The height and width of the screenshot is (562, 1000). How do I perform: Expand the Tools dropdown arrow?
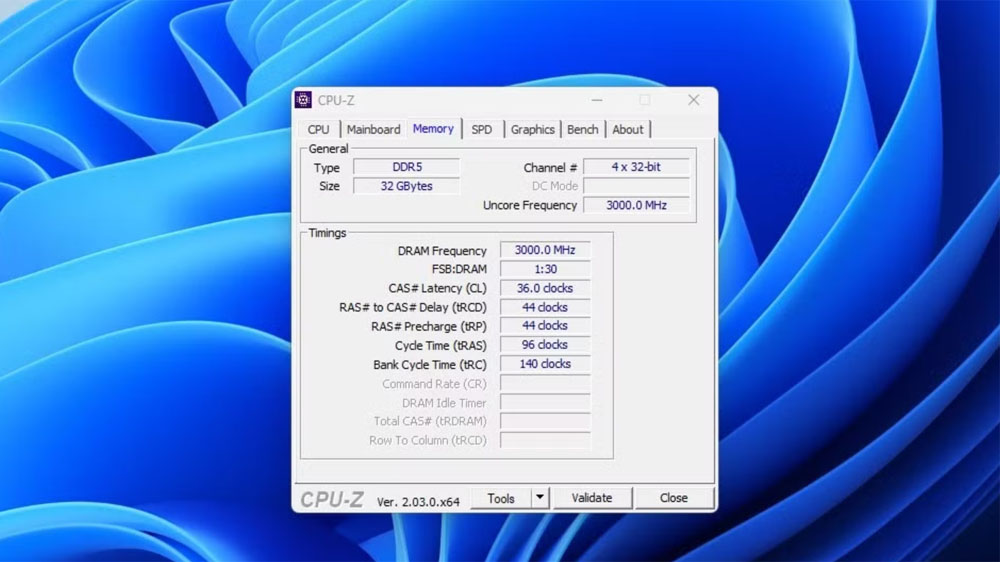[540, 498]
